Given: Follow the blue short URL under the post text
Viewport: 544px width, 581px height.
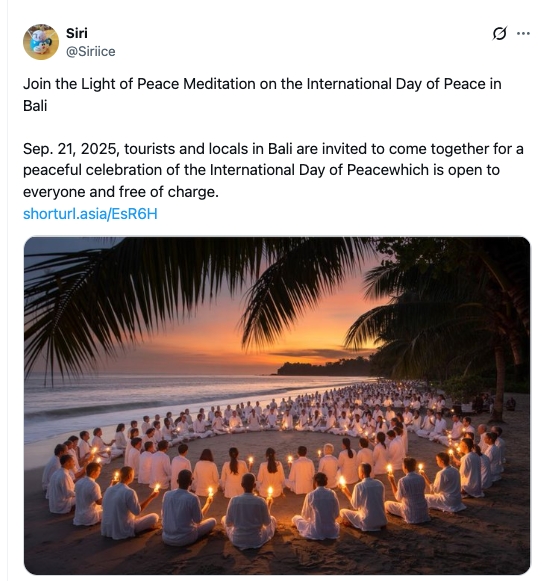Looking at the screenshot, I should [90, 214].
